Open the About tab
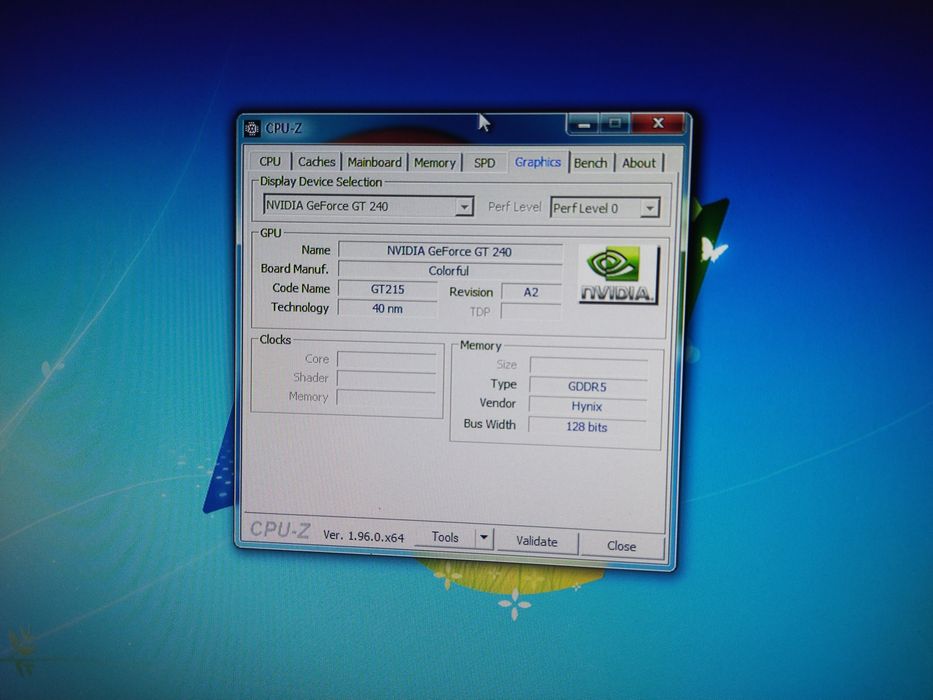 click(x=638, y=163)
